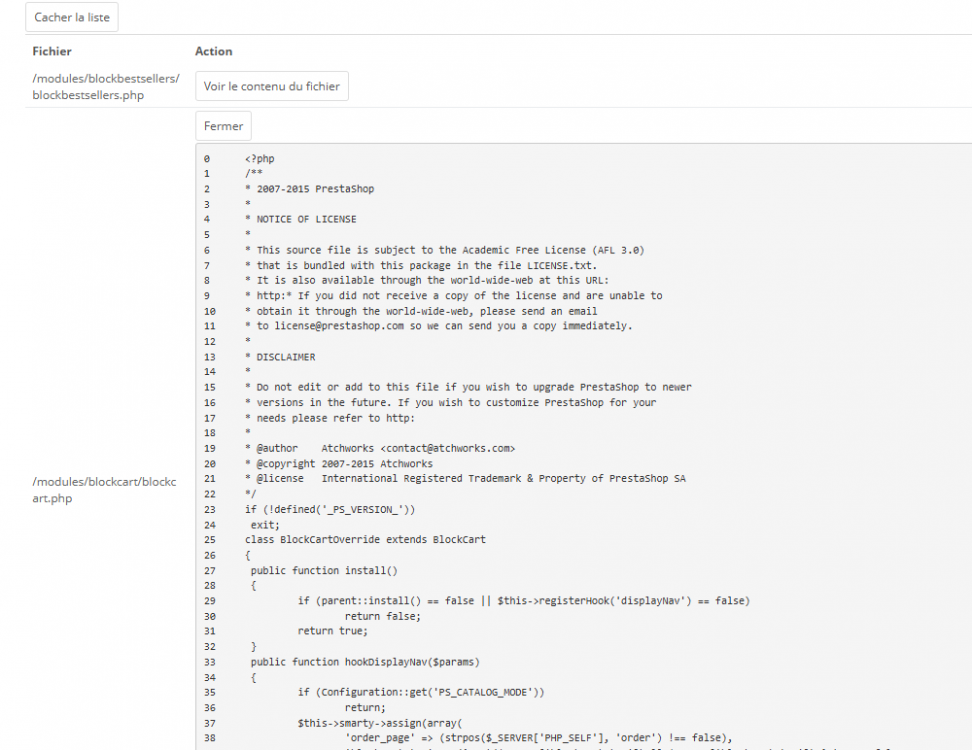Click the Configuration::get('PS_CATALOG_MODE') line
Viewport: 972px width, 750px height.
(421, 692)
